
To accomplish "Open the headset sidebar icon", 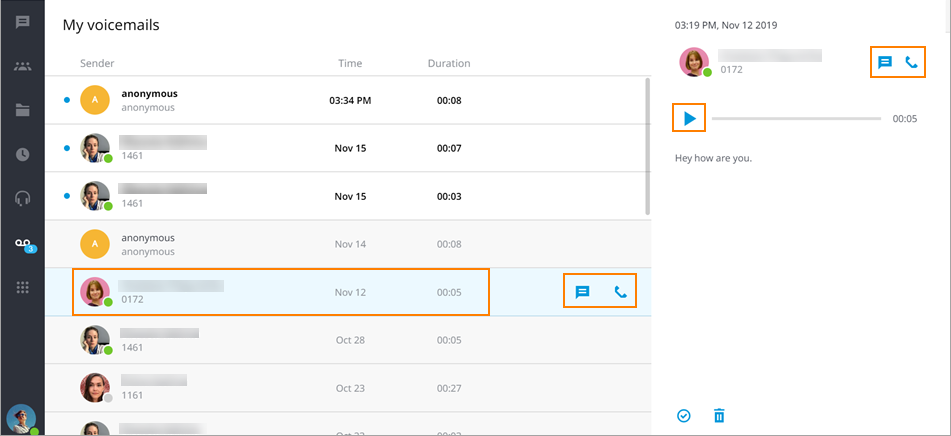I will tap(22, 198).
